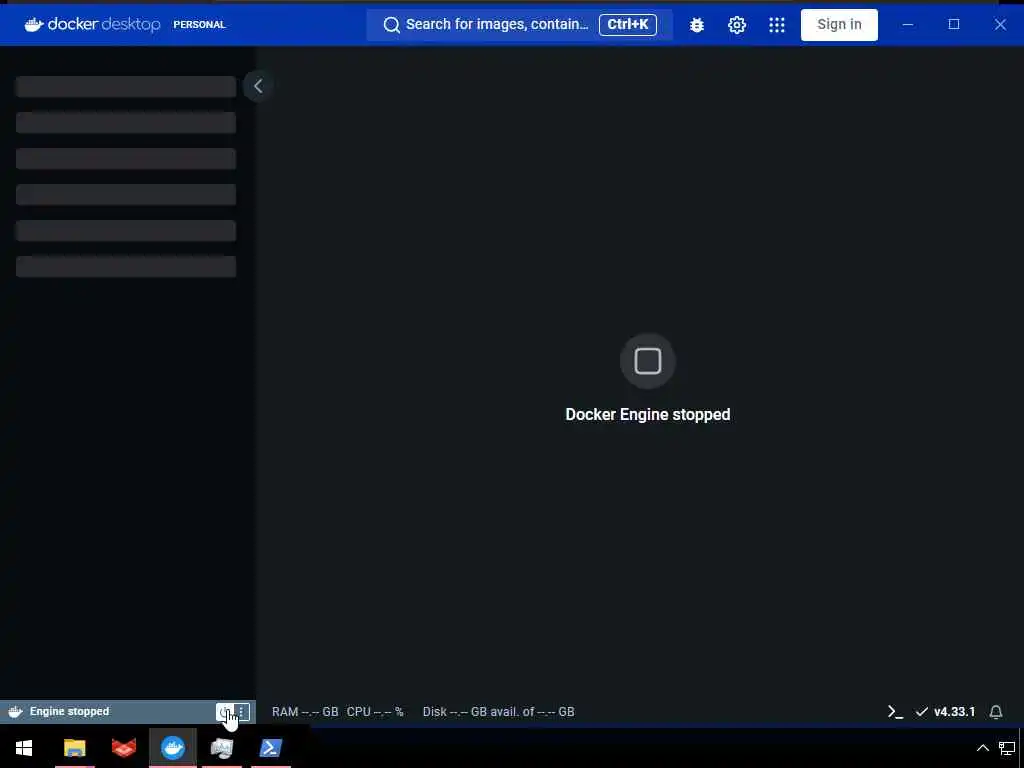This screenshot has height=768, width=1024.
Task: Open the Windows Start menu
Action: click(x=24, y=748)
